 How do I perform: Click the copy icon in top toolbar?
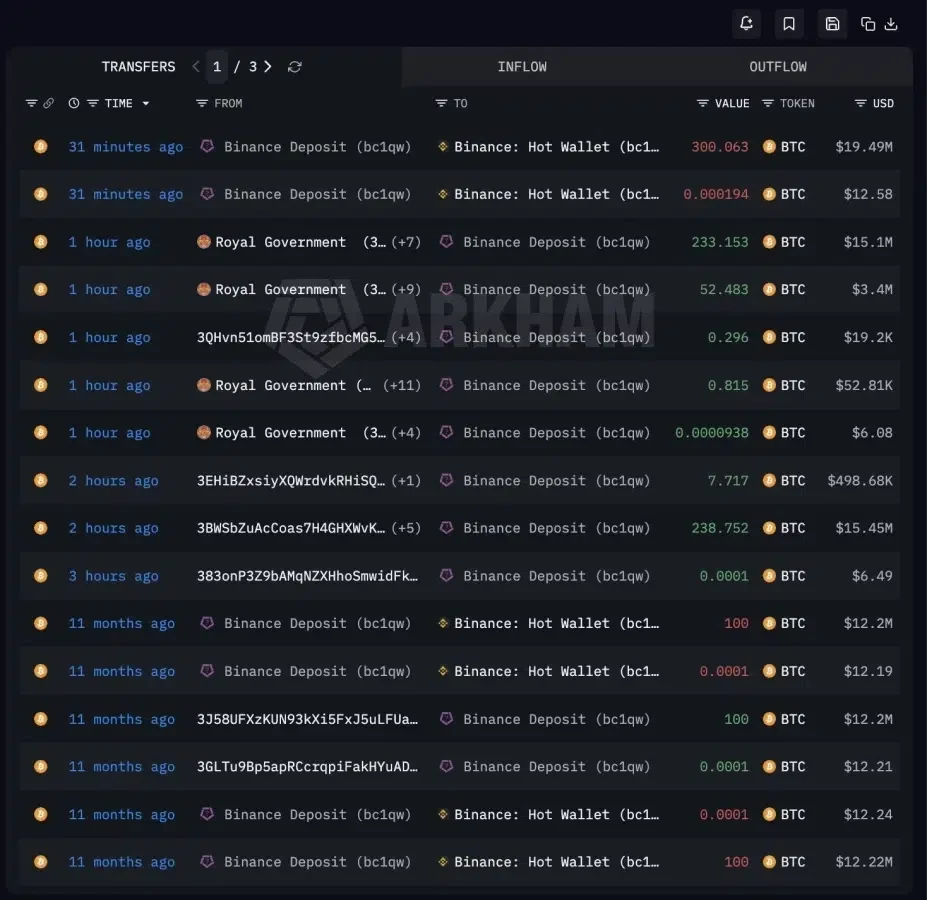coord(868,24)
